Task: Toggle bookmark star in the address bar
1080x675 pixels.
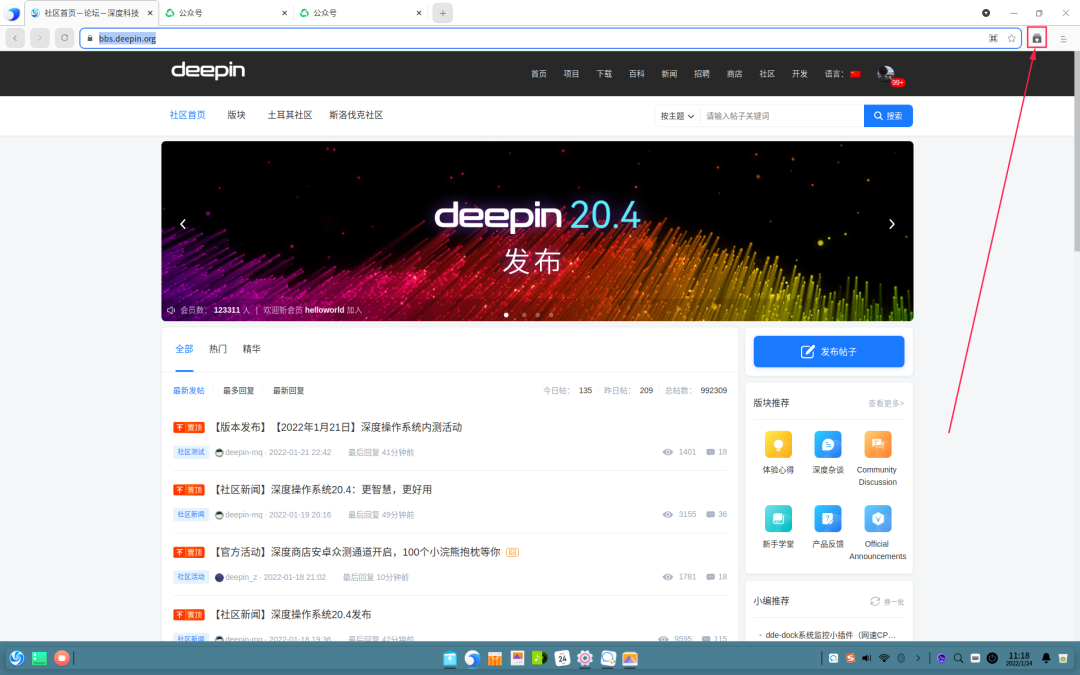Action: (1011, 37)
